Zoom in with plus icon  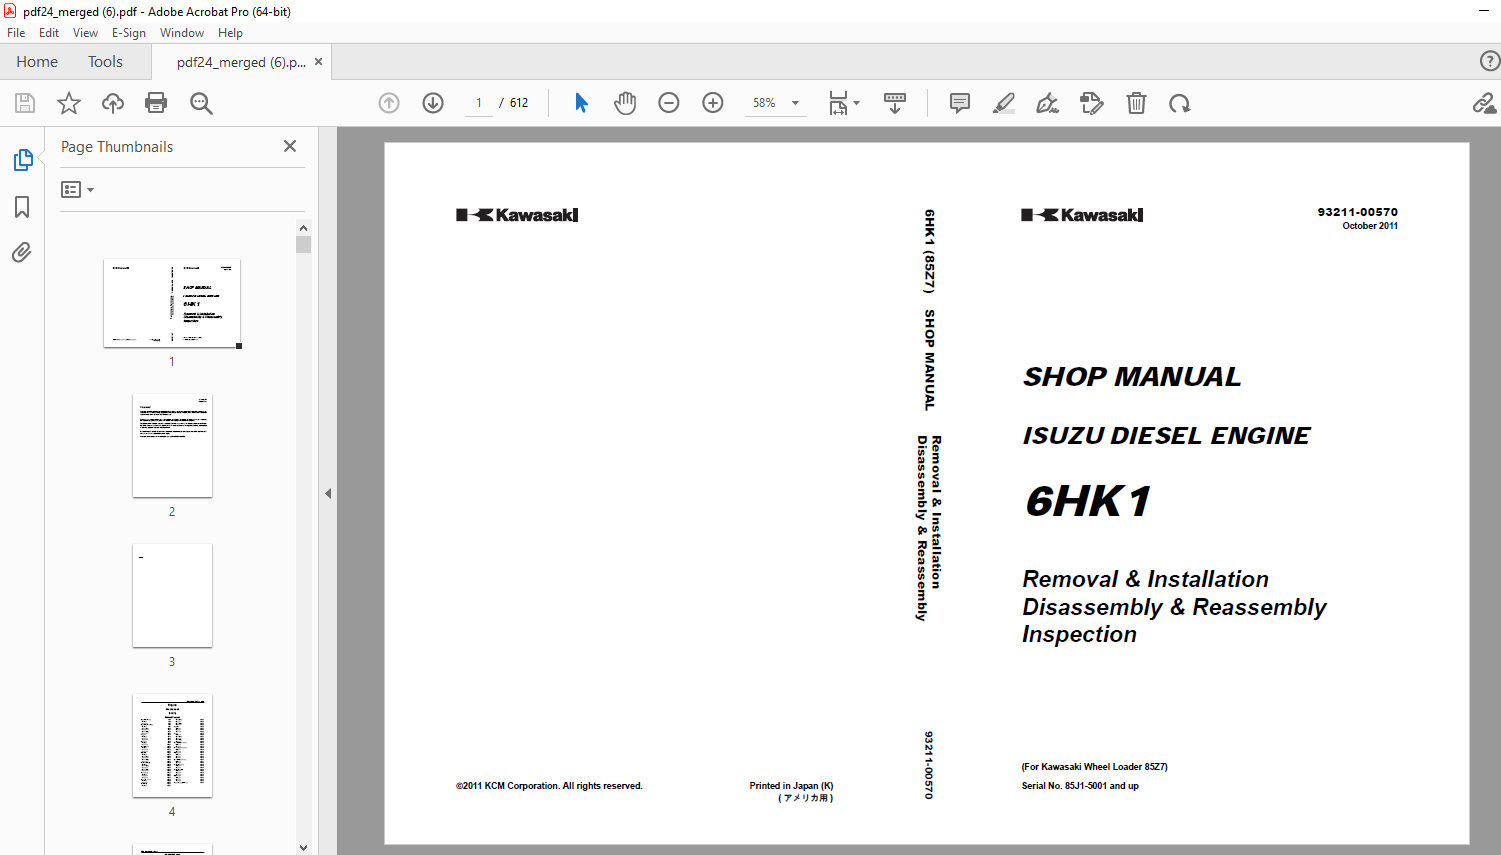(713, 103)
